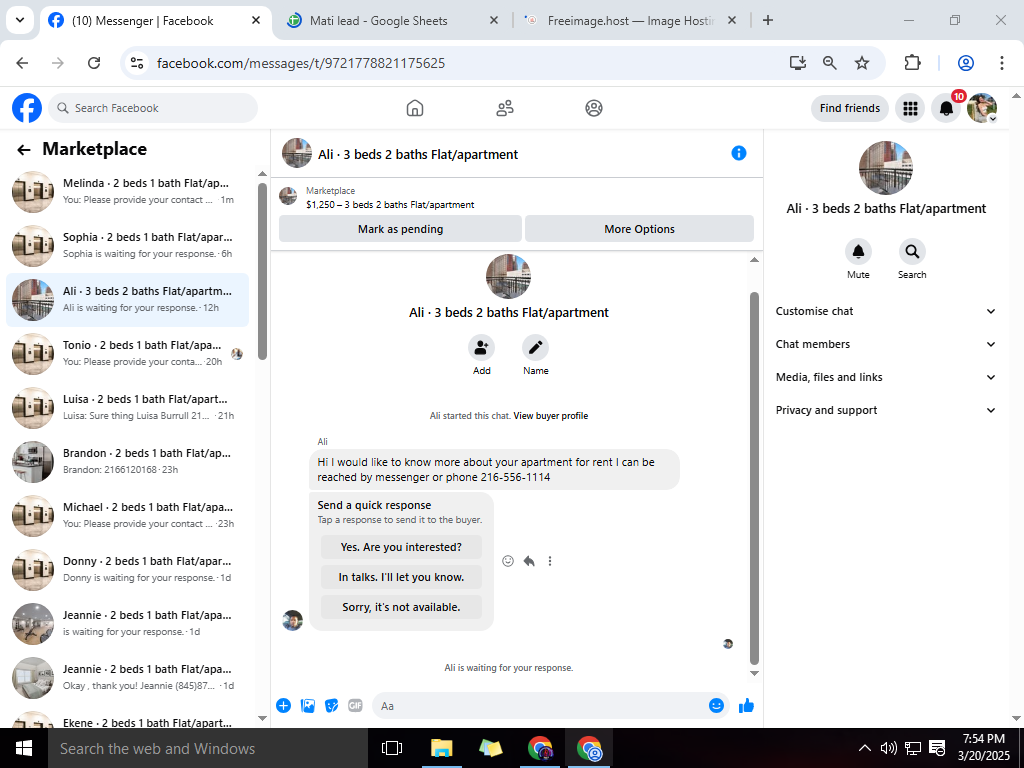Image resolution: width=1024 pixels, height=768 pixels.
Task: Open Luisa 2 beds 1 bath conversation
Action: coord(127,408)
